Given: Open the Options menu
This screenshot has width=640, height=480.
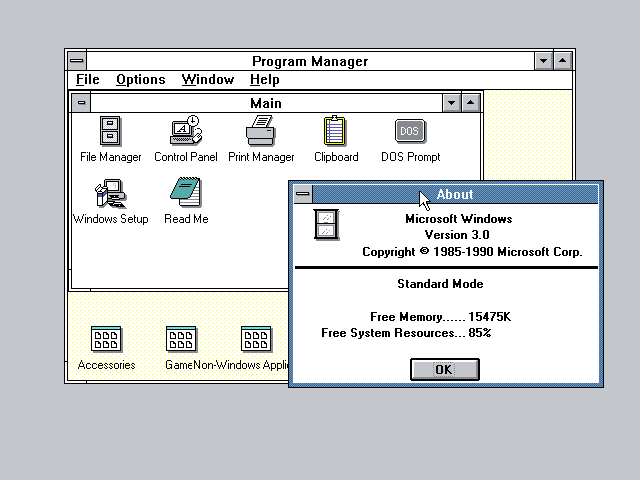Looking at the screenshot, I should 141,80.
